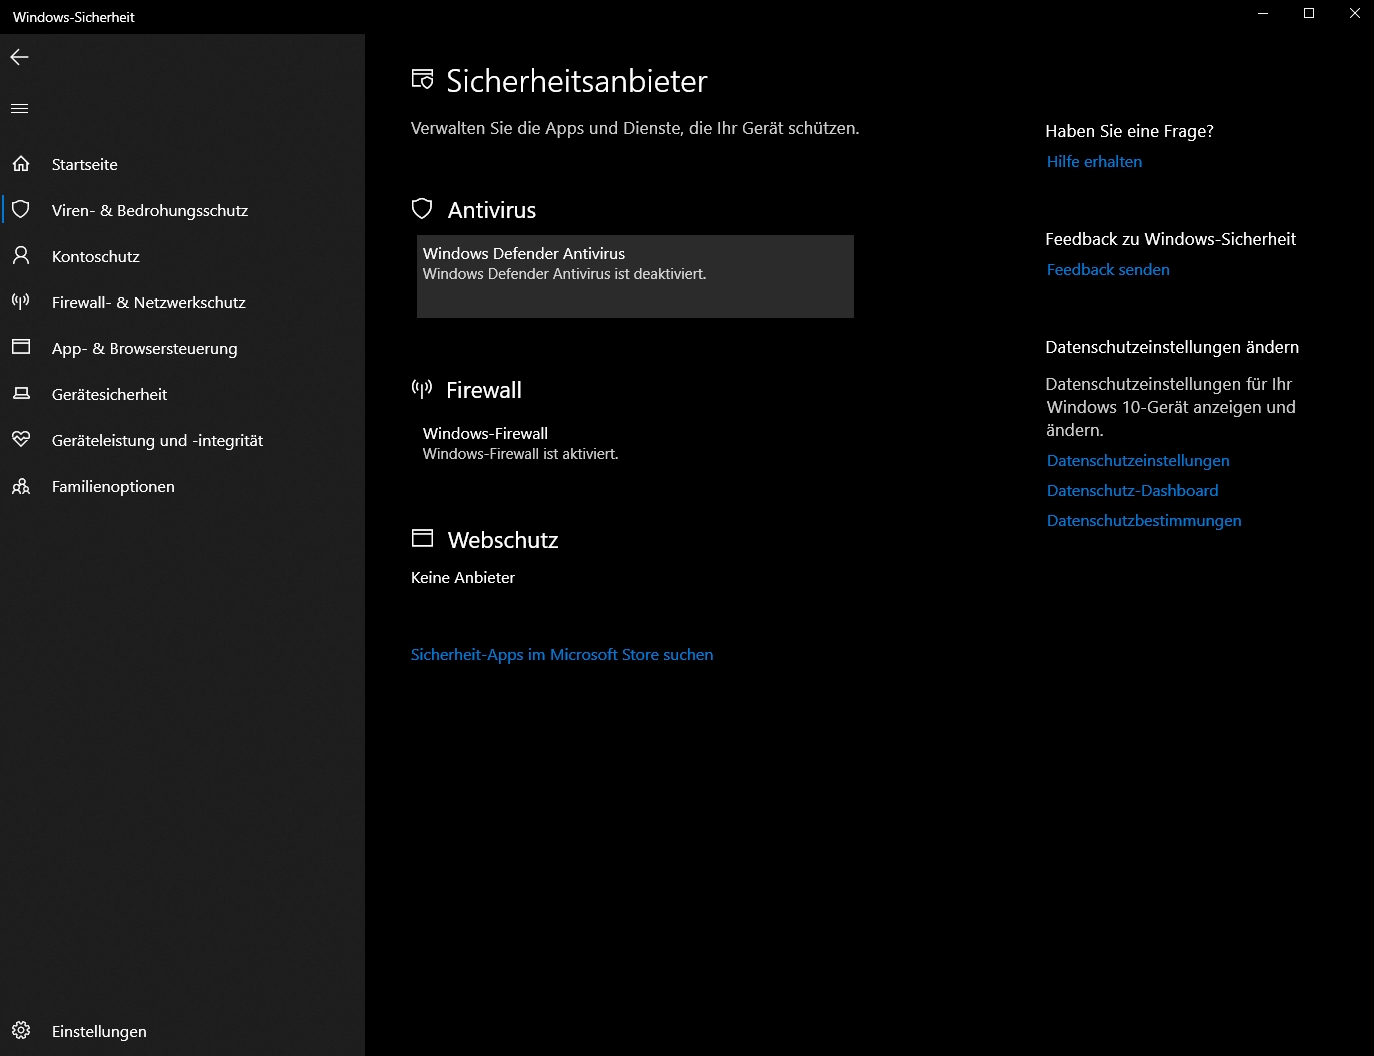Click the laptop icon for Gerätesicherheit
Screen dimensions: 1374x1056
pos(21,394)
